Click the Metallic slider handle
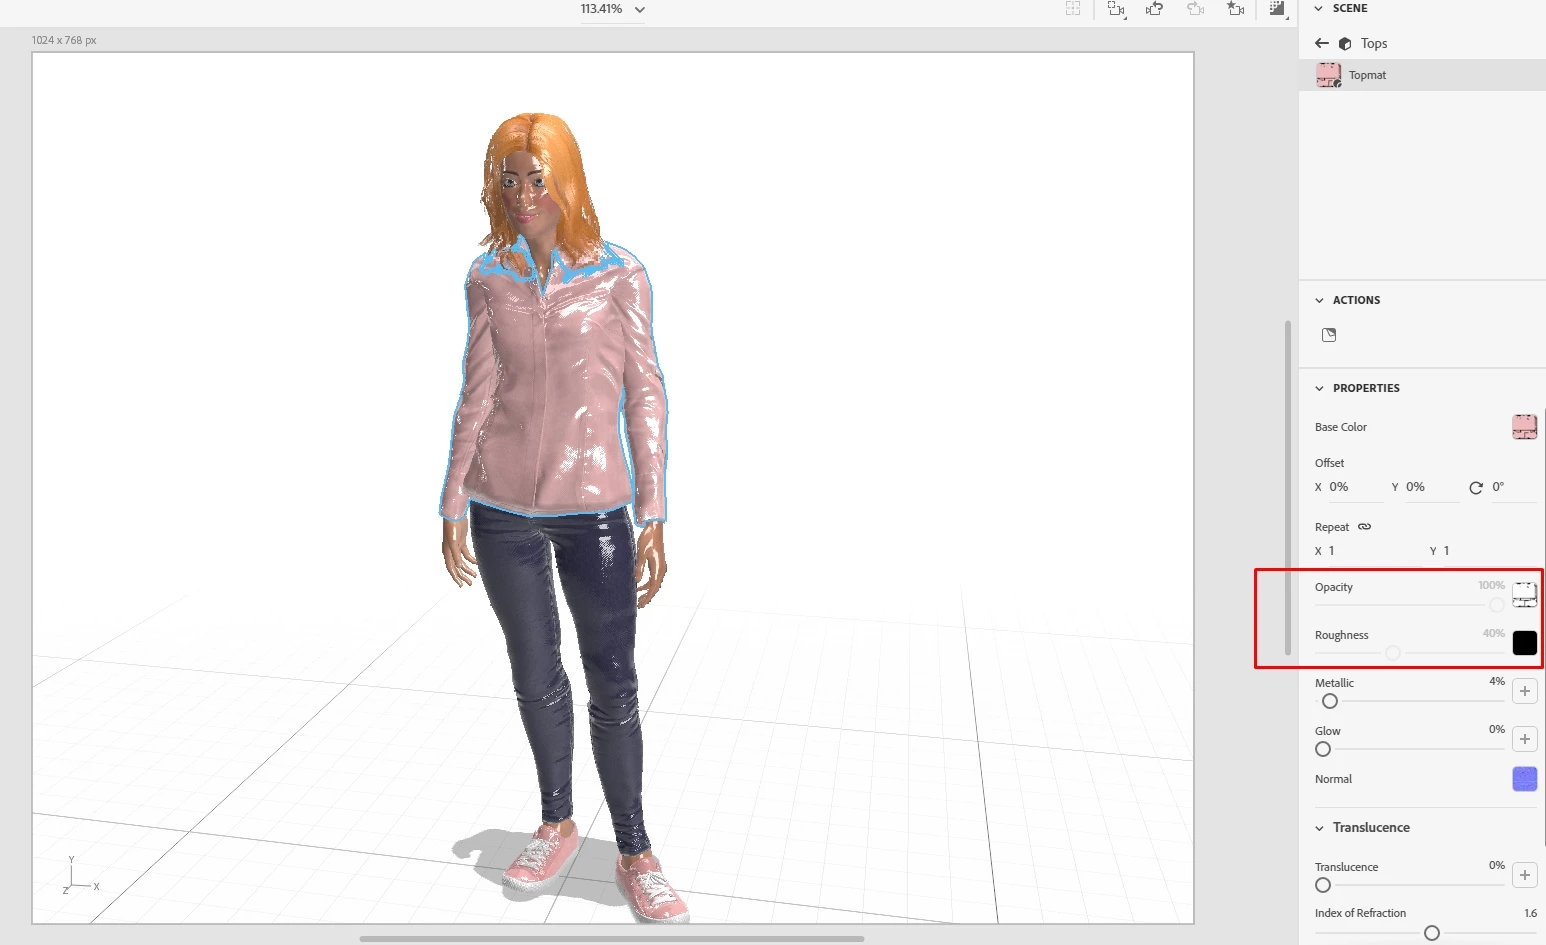The image size is (1546, 945). click(1329, 701)
